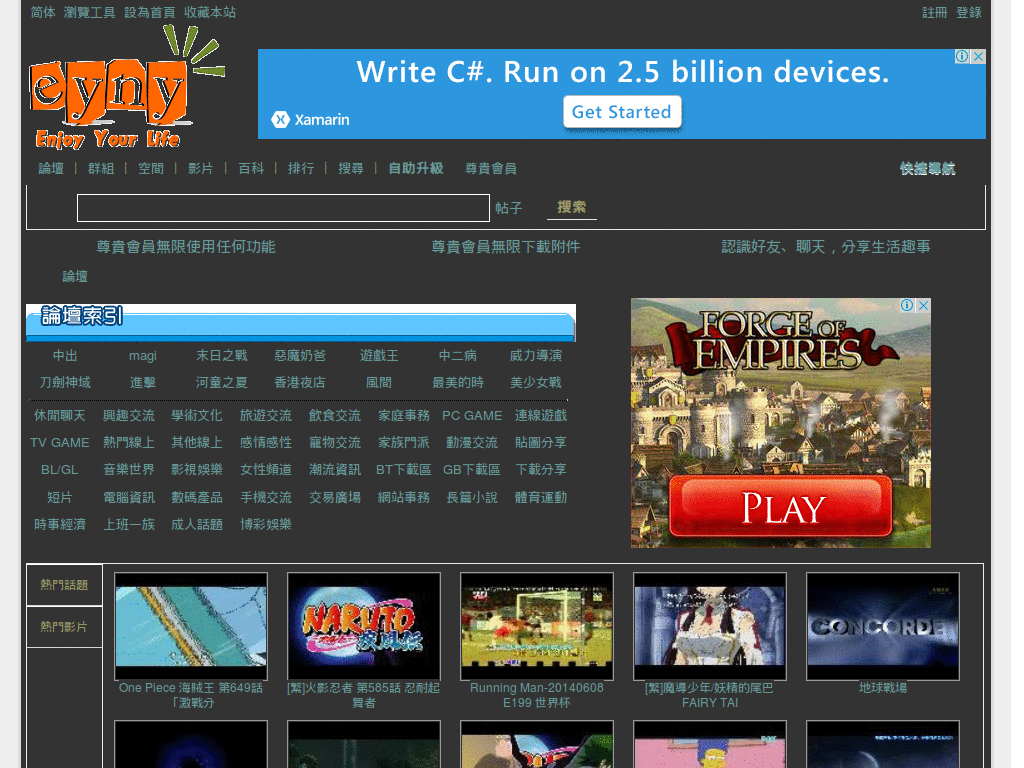The width and height of the screenshot is (1024, 768).
Task: Open the One Piece 第649話 video thumbnail
Action: tap(191, 626)
